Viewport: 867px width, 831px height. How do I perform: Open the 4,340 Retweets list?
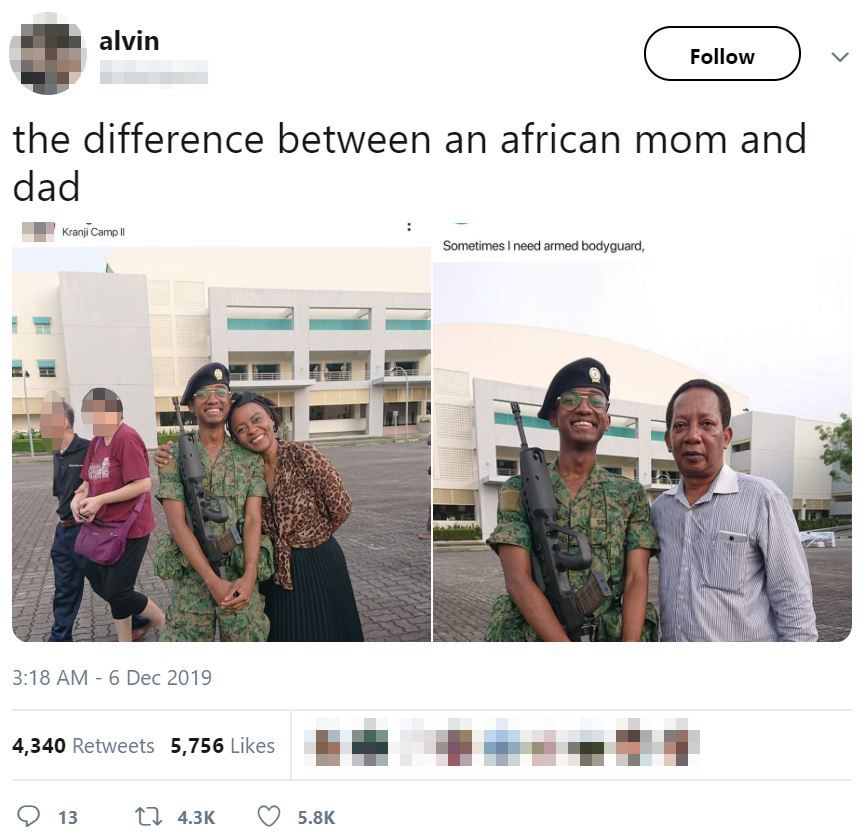click(x=83, y=746)
